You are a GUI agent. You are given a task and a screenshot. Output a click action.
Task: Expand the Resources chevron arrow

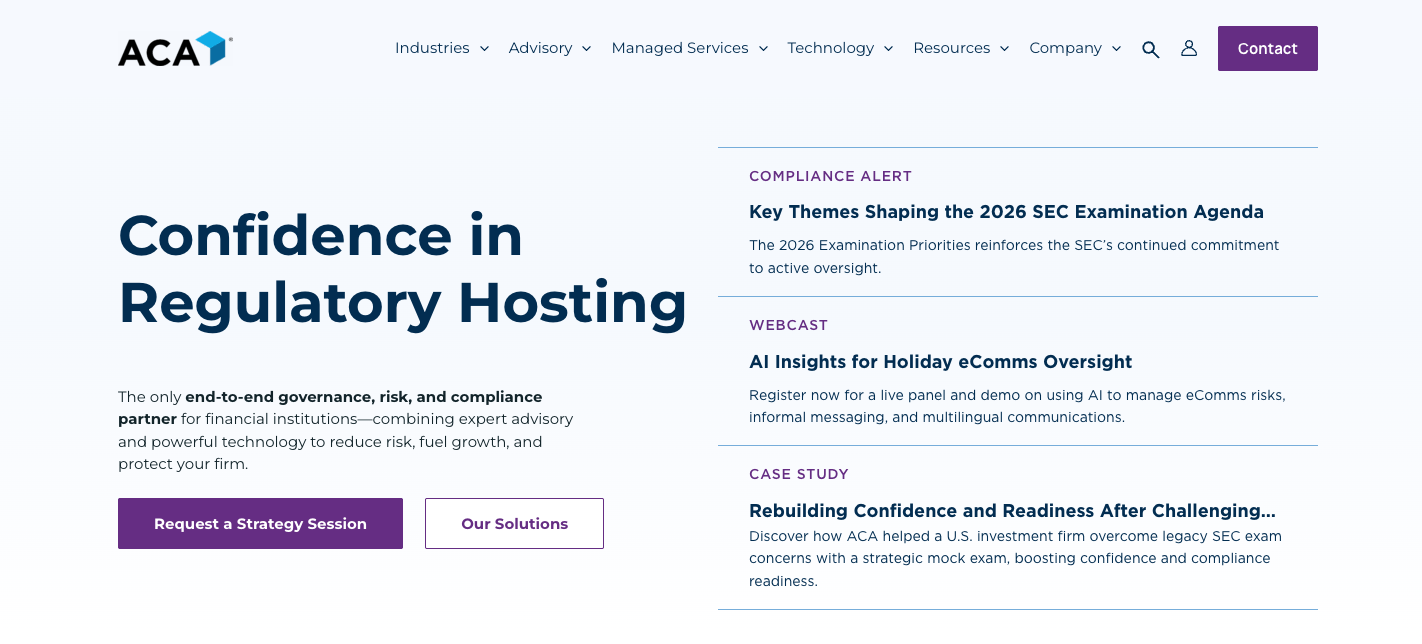point(1004,49)
